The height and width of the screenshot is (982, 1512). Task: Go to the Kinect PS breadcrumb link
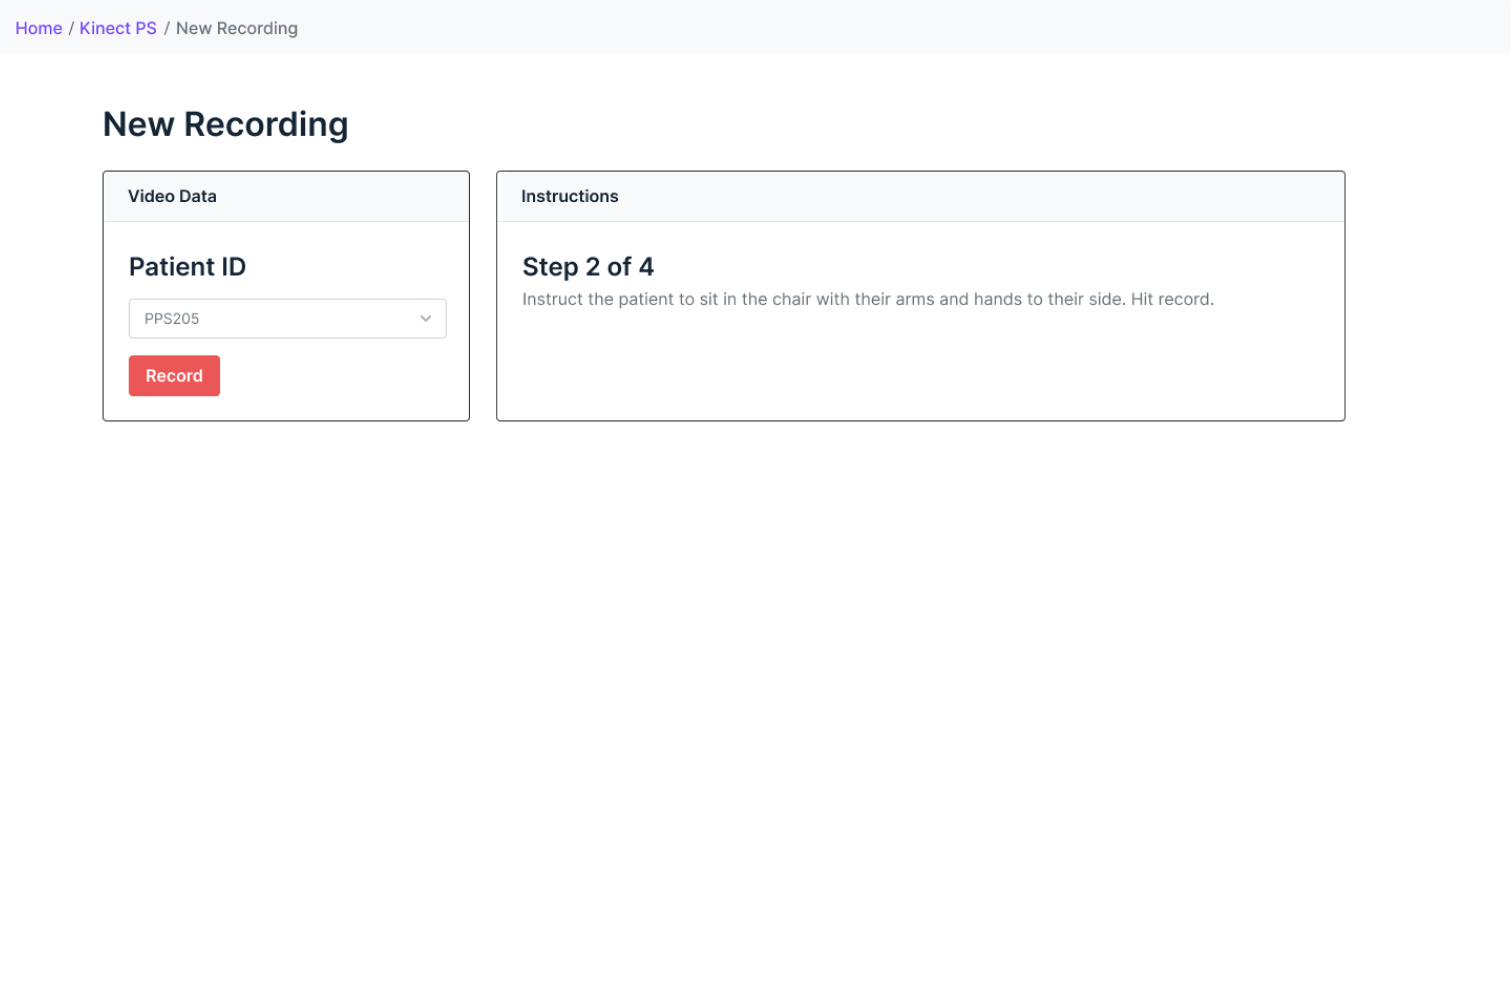click(118, 28)
